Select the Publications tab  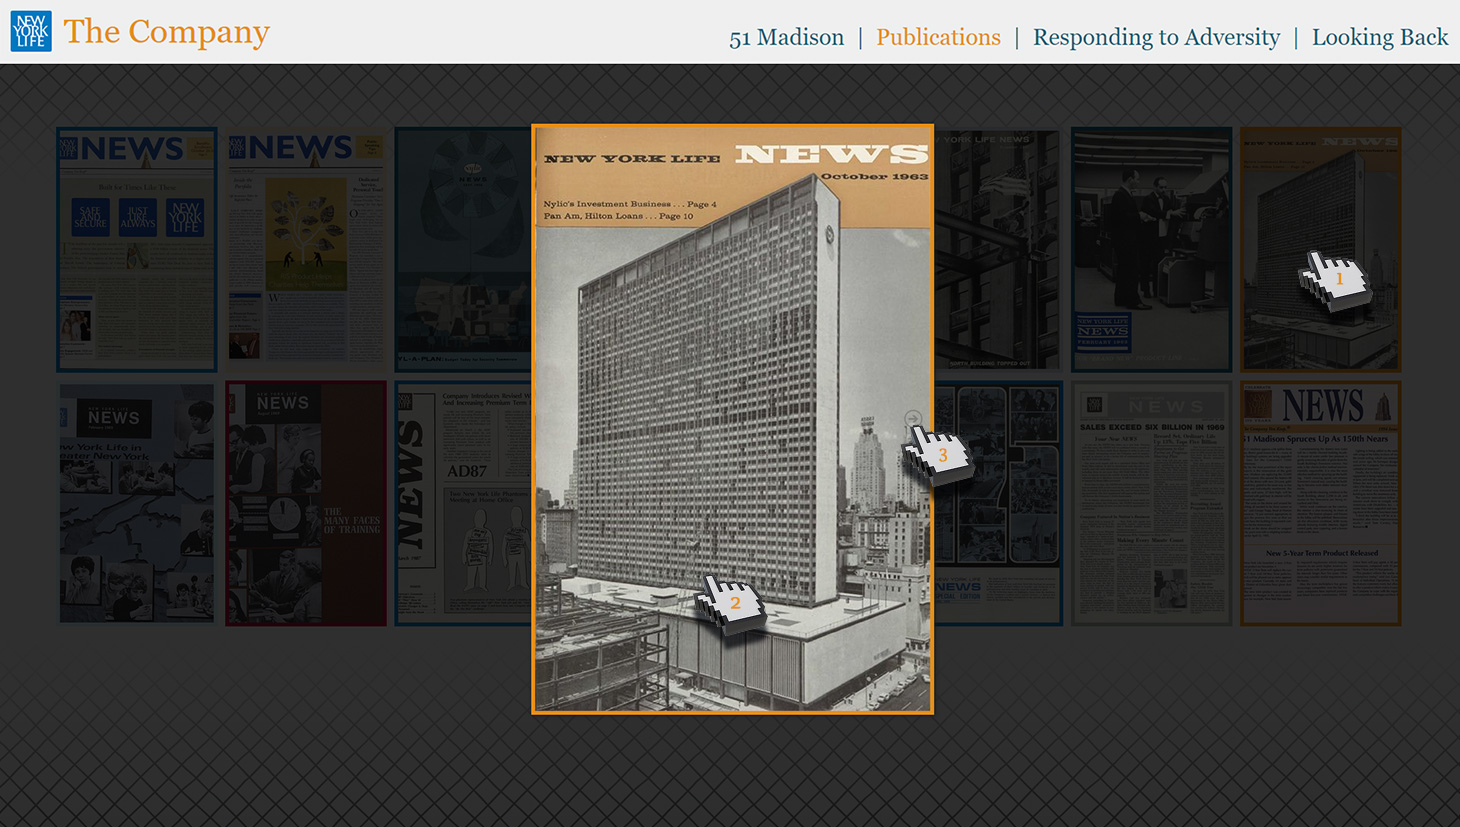click(938, 37)
